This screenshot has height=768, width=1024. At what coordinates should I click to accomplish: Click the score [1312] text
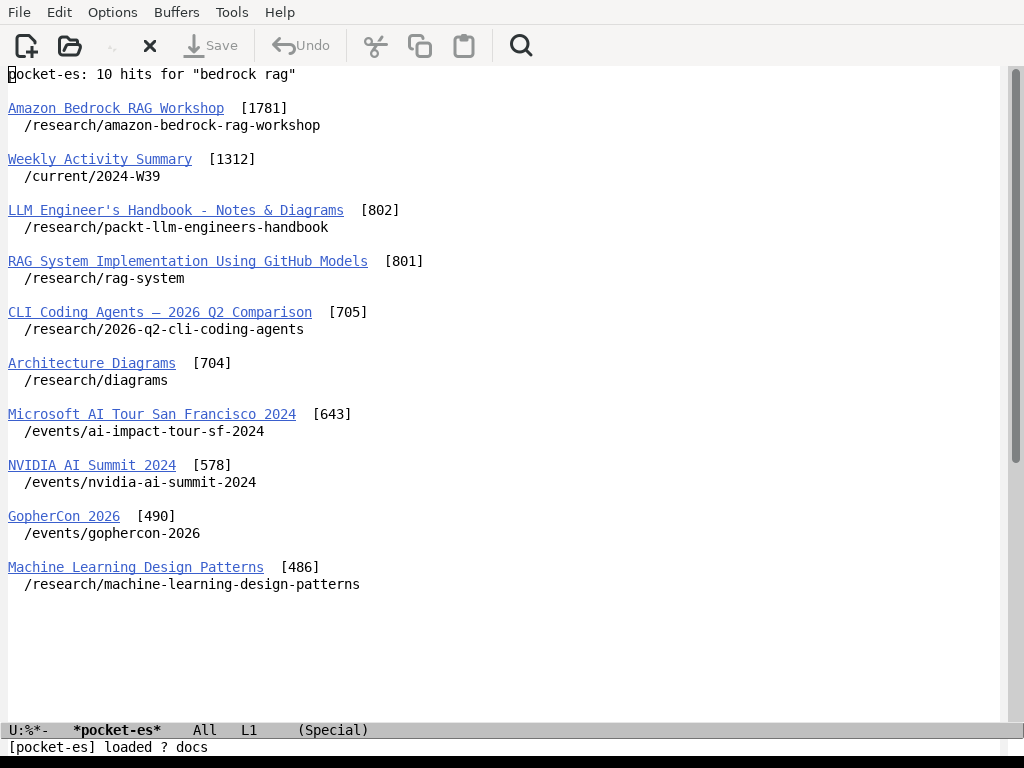pyautogui.click(x=232, y=159)
